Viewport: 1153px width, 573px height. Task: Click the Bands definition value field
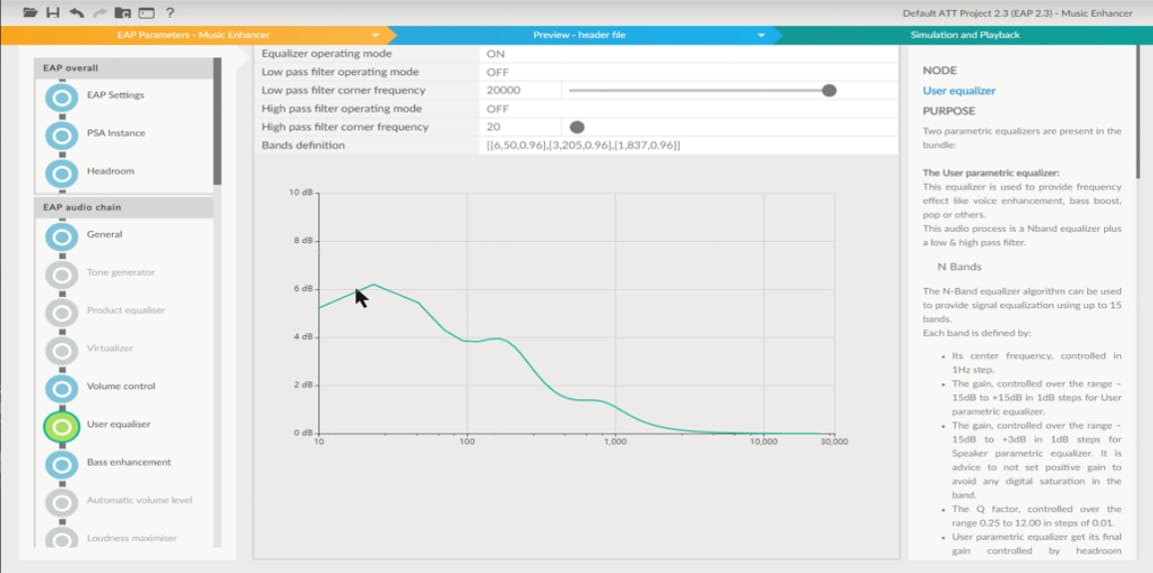pos(583,146)
